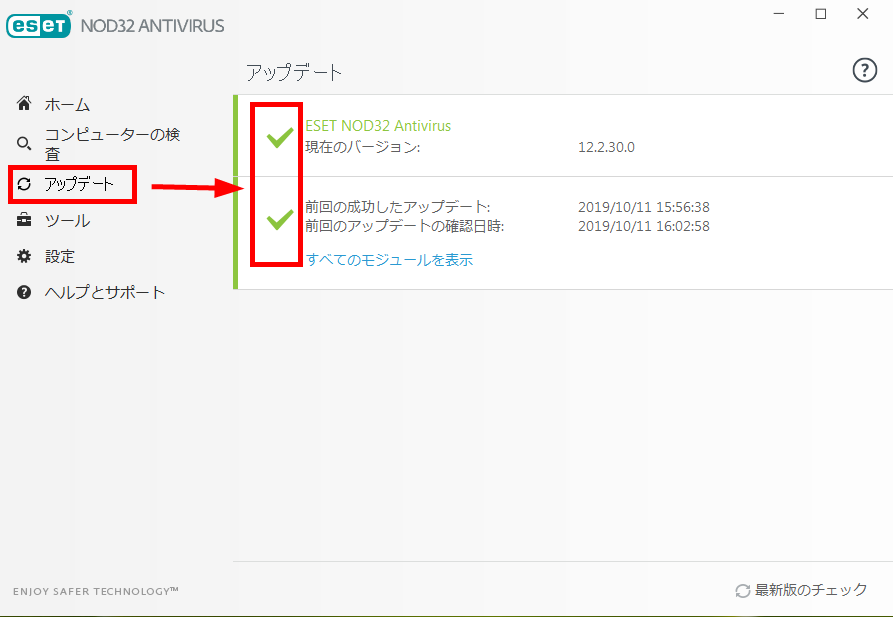
Task: Click the すべてのモジュールを表示 link
Action: [390, 260]
